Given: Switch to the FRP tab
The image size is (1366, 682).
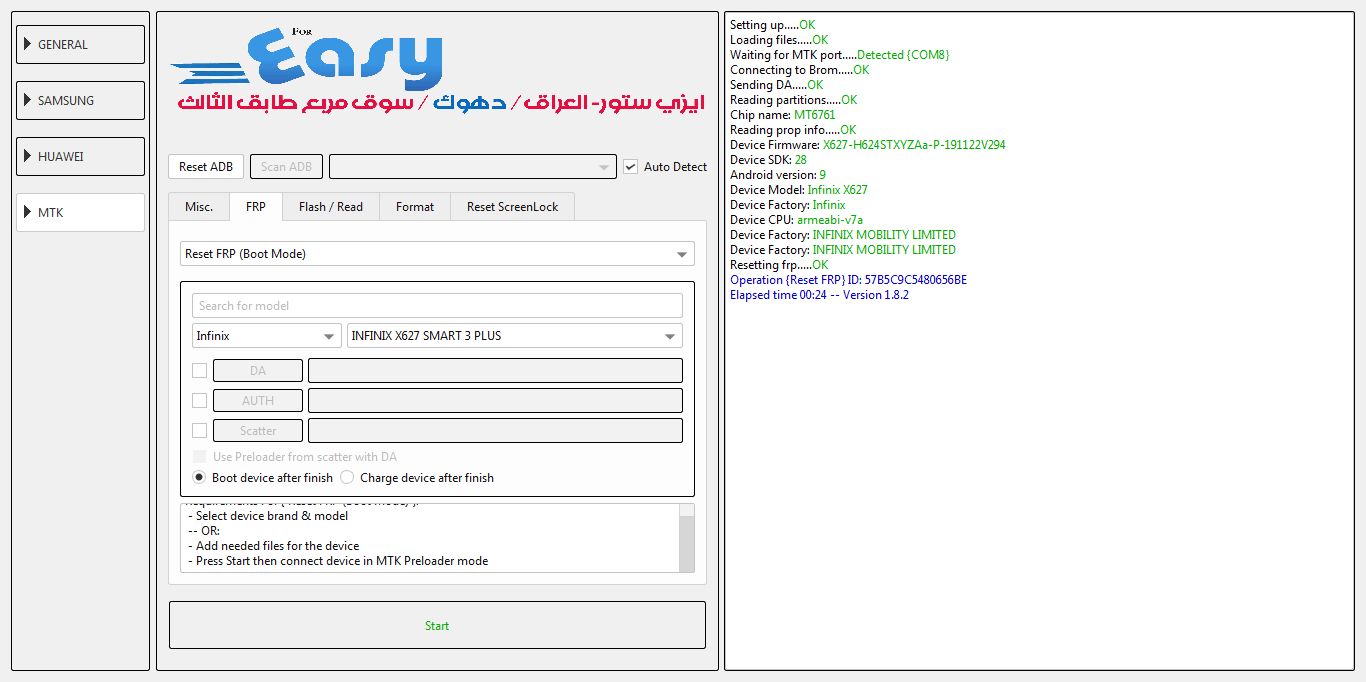Looking at the screenshot, I should [x=256, y=207].
